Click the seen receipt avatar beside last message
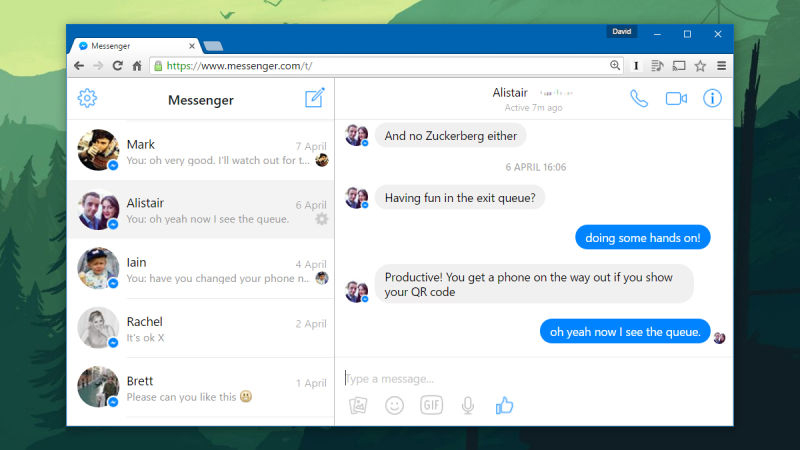 point(719,337)
